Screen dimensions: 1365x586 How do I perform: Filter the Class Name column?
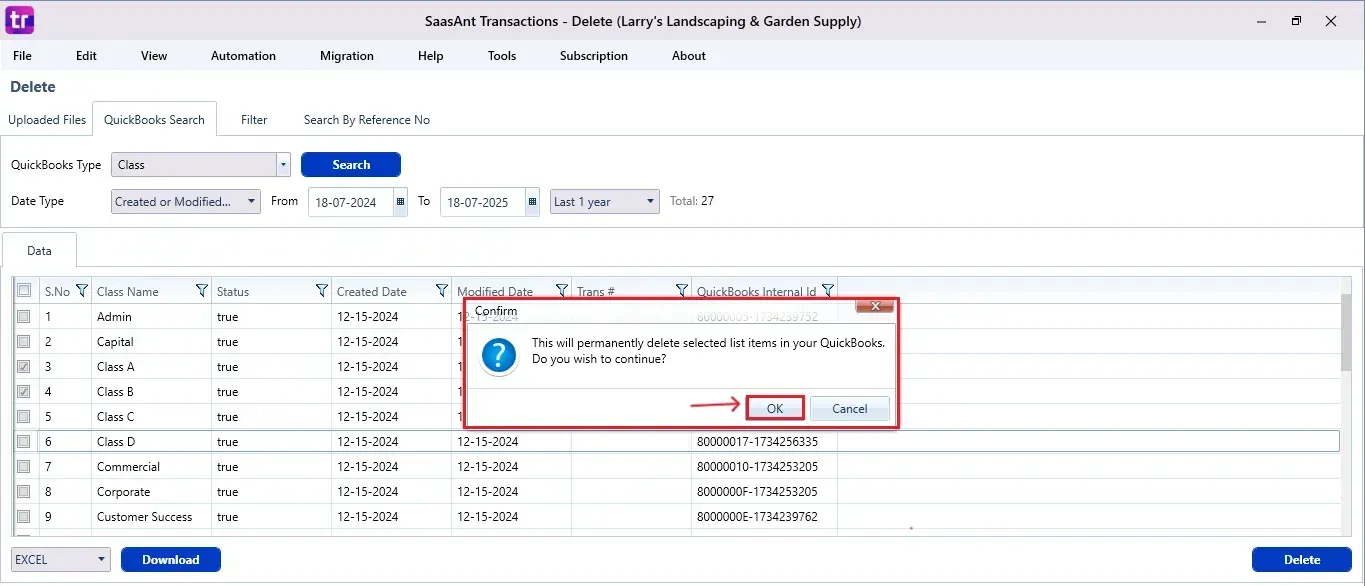(x=202, y=291)
